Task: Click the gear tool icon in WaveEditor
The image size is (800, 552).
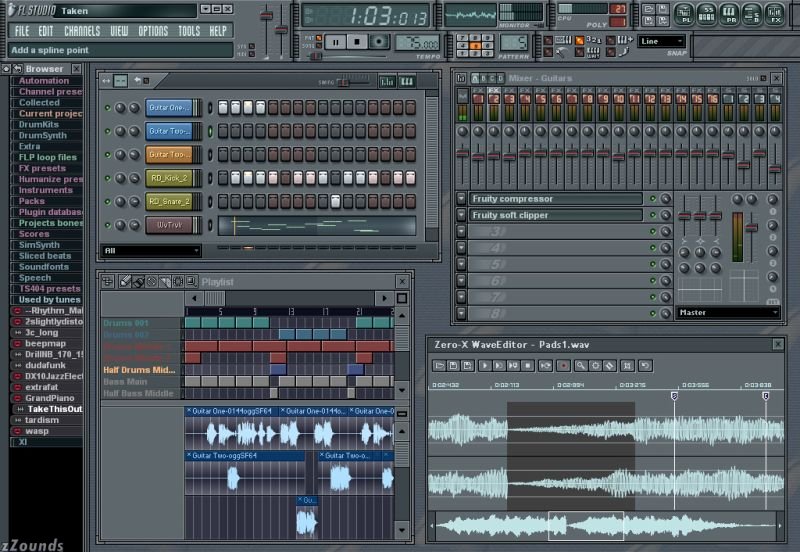Action: (x=595, y=366)
